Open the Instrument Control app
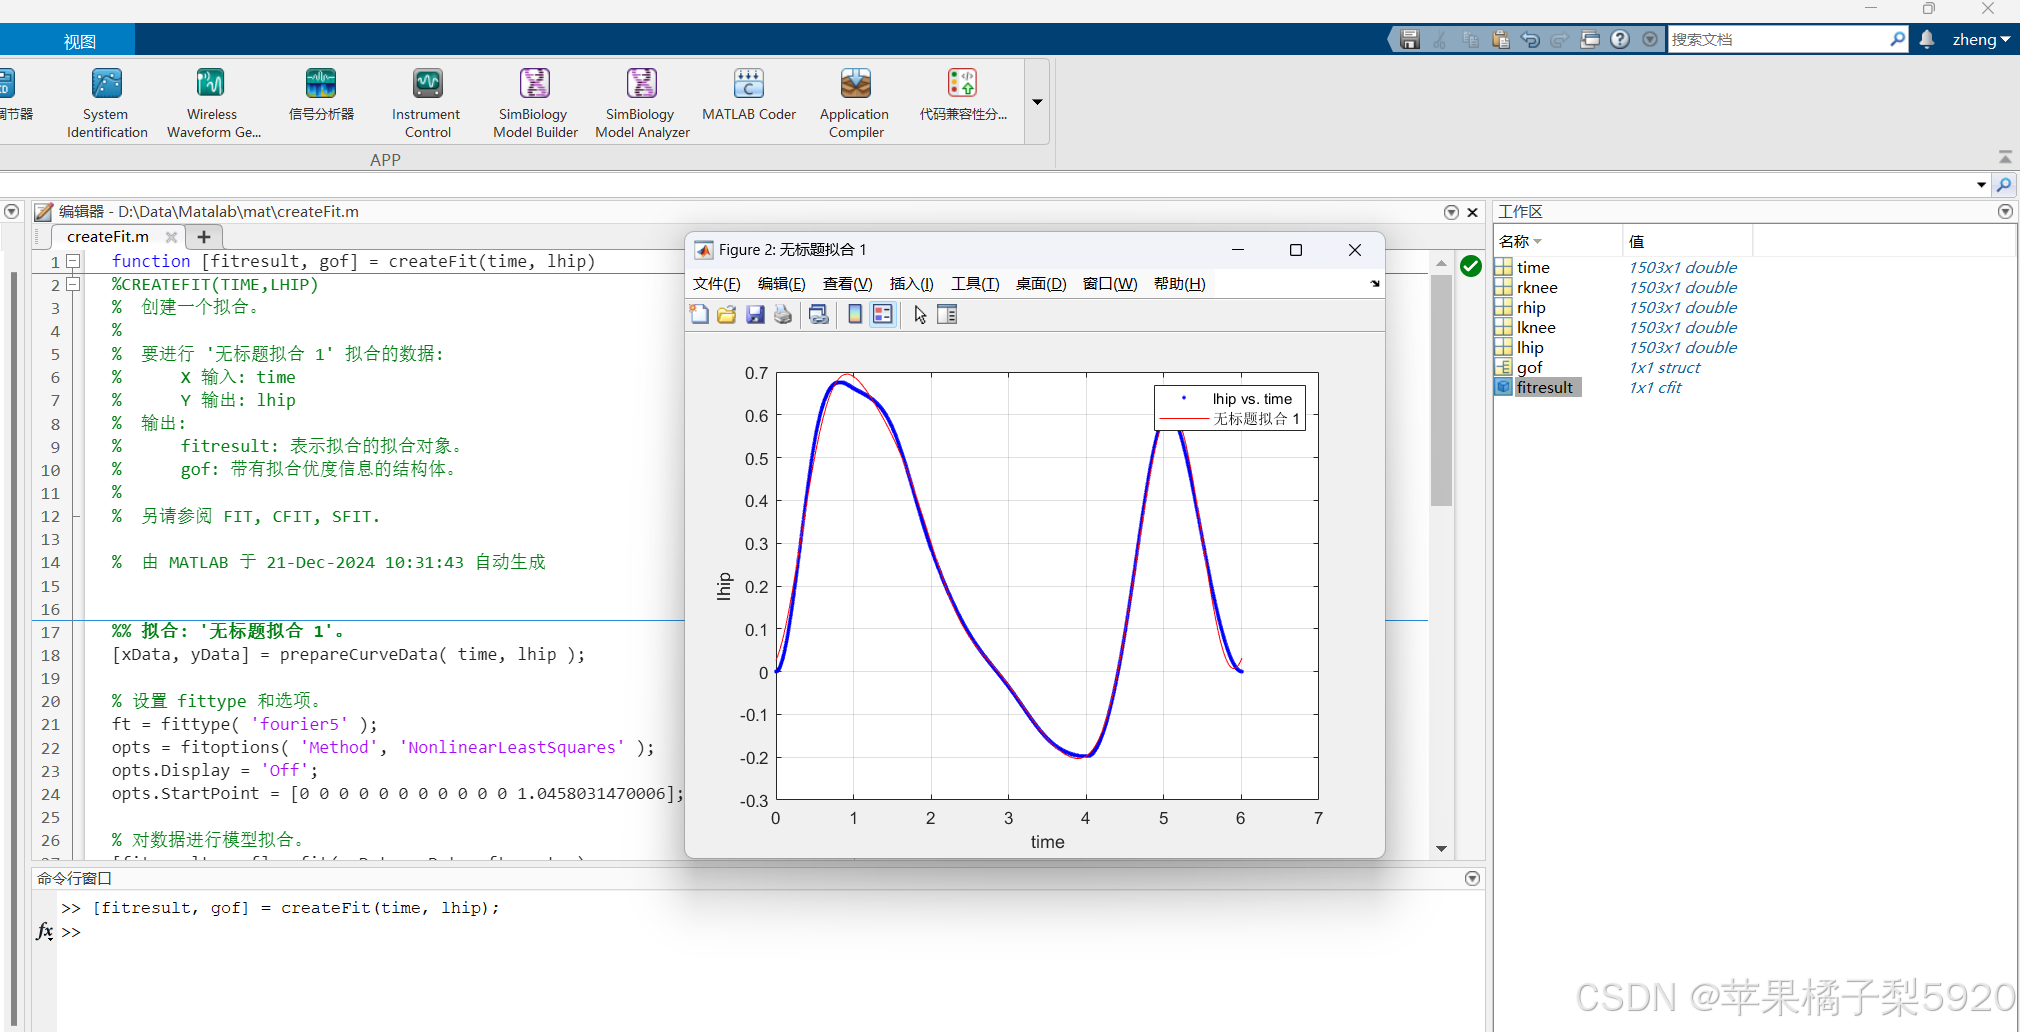The height and width of the screenshot is (1032, 2020). (427, 103)
